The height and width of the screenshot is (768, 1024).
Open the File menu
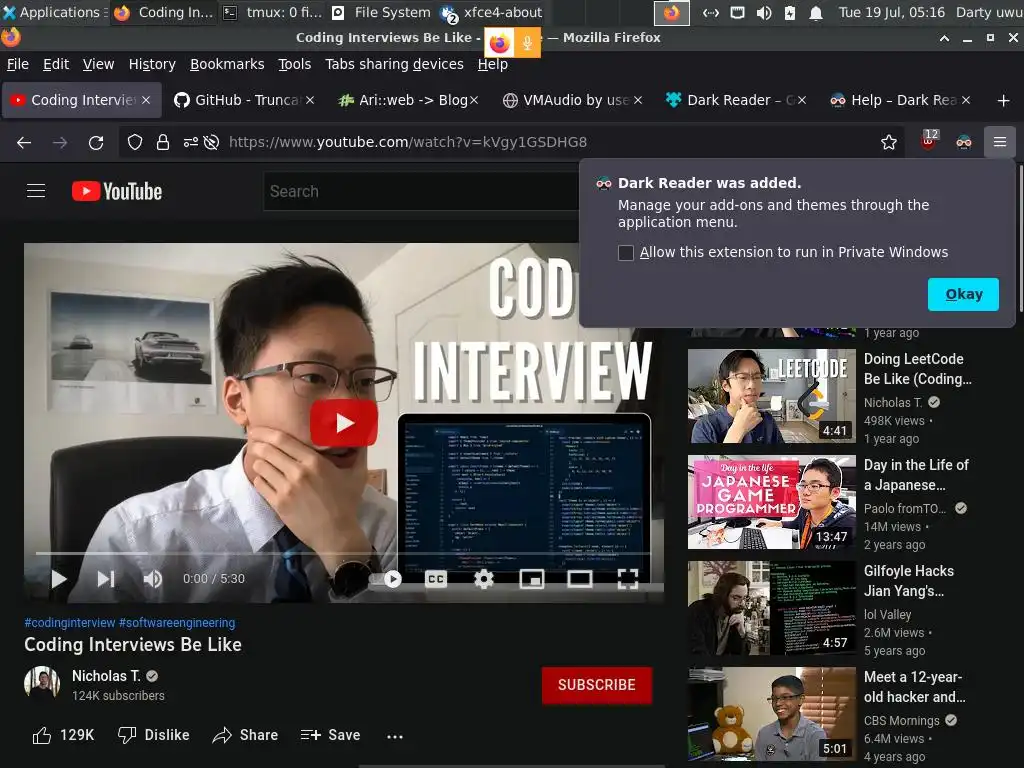[18, 64]
